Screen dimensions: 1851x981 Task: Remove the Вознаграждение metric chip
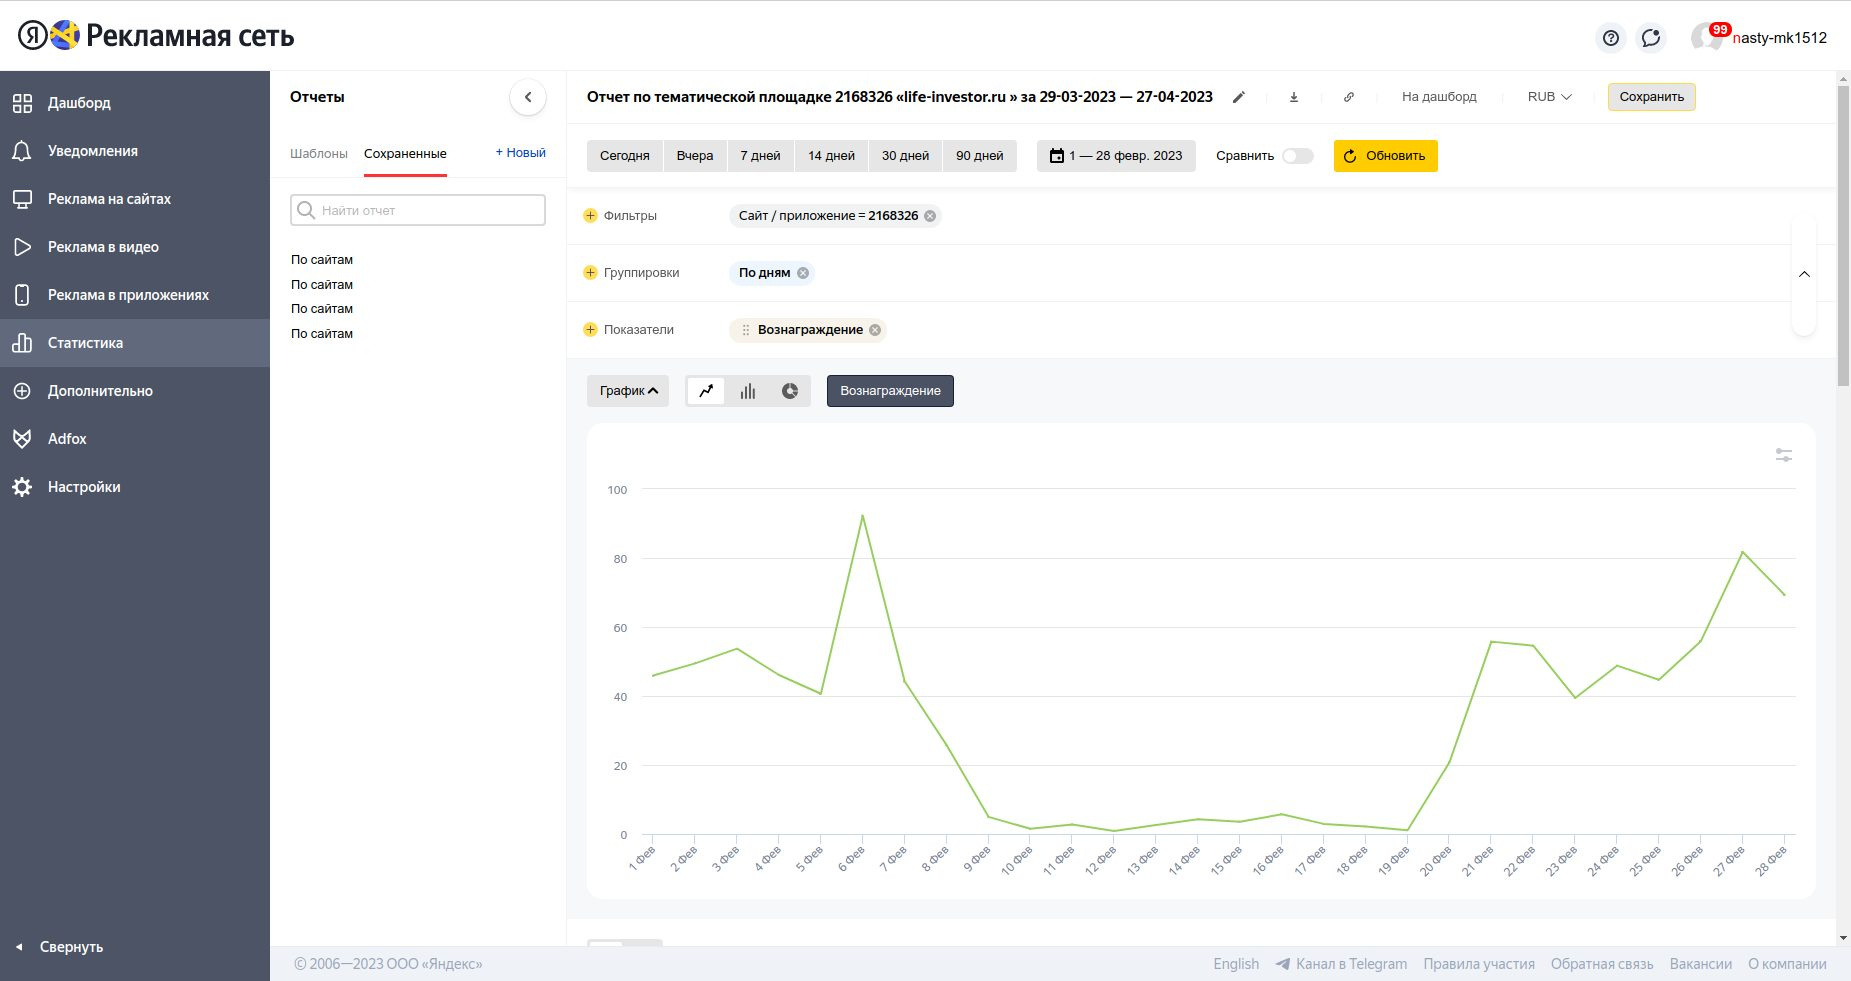pyautogui.click(x=875, y=330)
